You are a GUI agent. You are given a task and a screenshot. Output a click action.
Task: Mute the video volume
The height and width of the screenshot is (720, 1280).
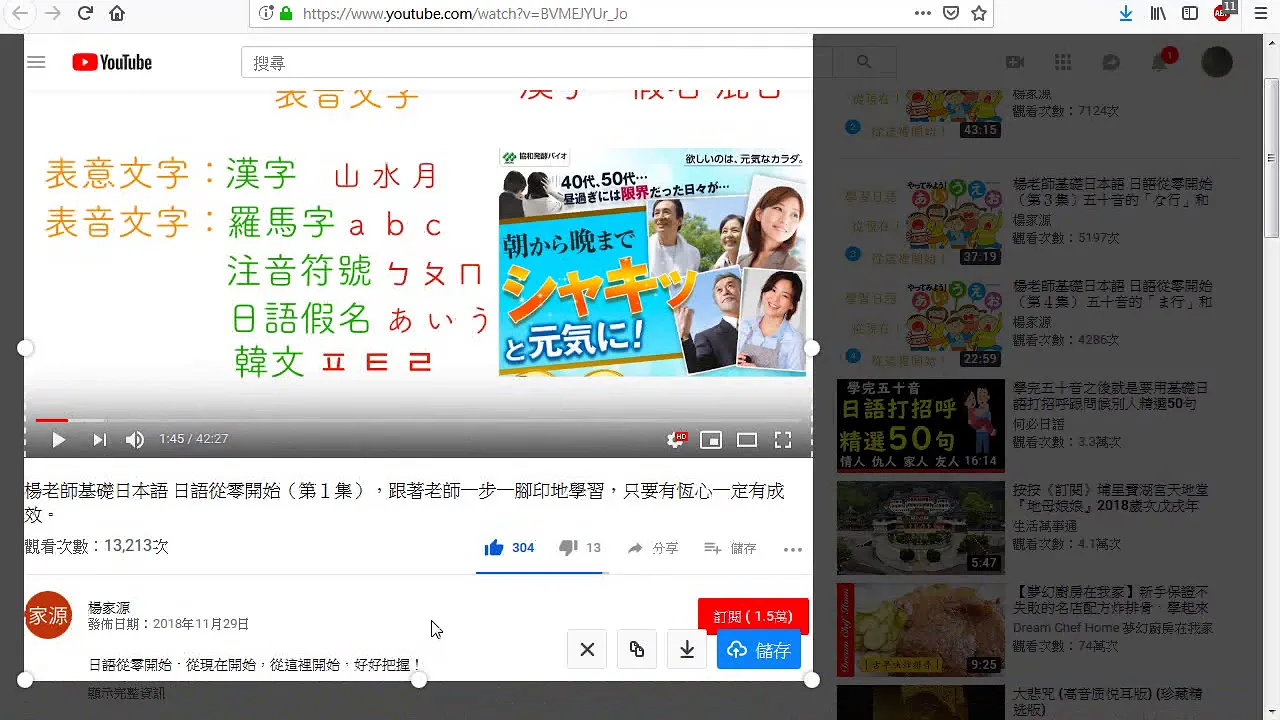(x=135, y=439)
